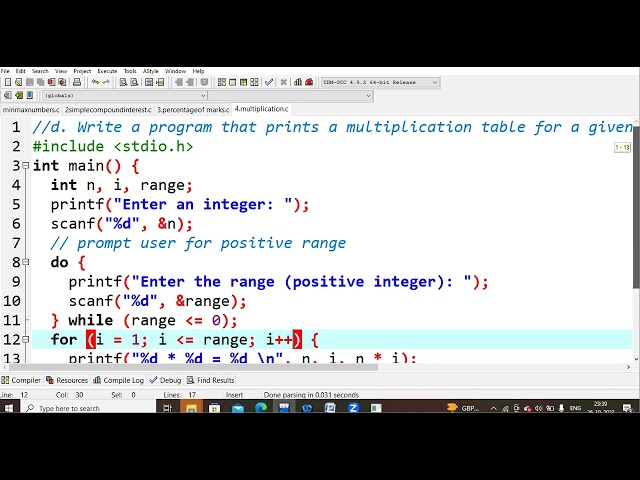Click the Windows Start button
The width and height of the screenshot is (640, 480).
[x=9, y=408]
